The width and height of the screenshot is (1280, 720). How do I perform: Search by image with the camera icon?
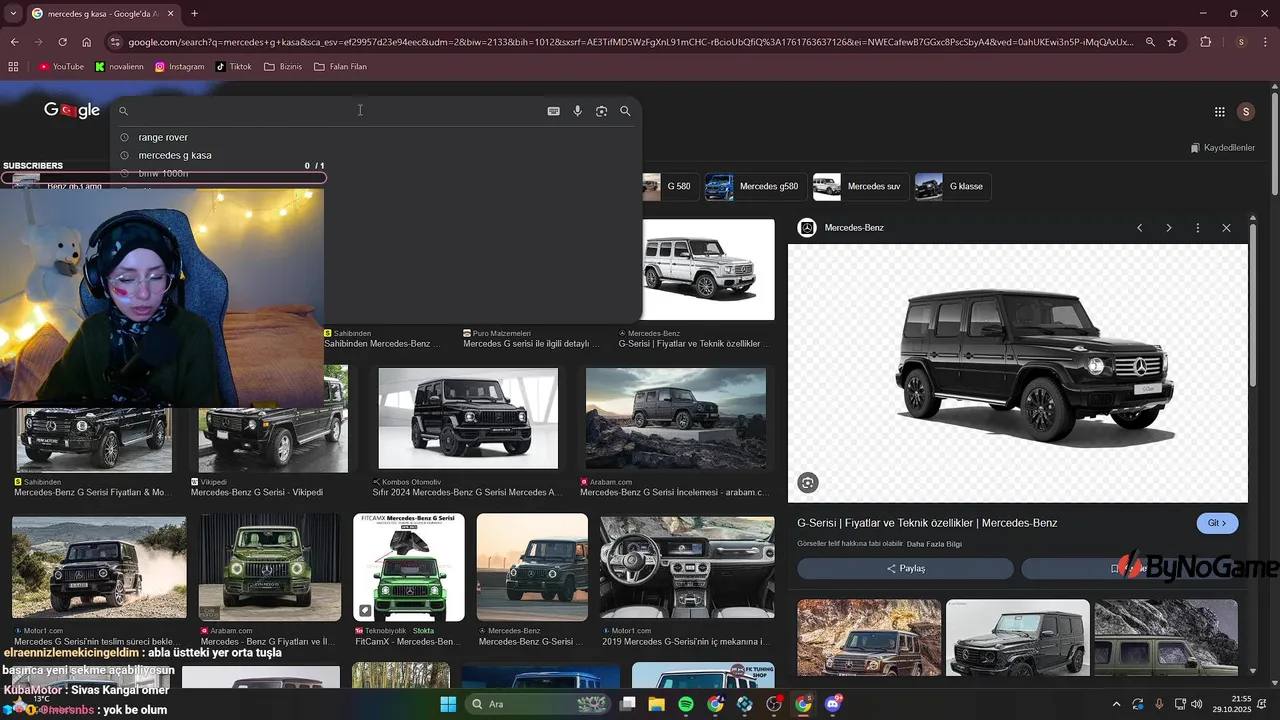pyautogui.click(x=601, y=111)
